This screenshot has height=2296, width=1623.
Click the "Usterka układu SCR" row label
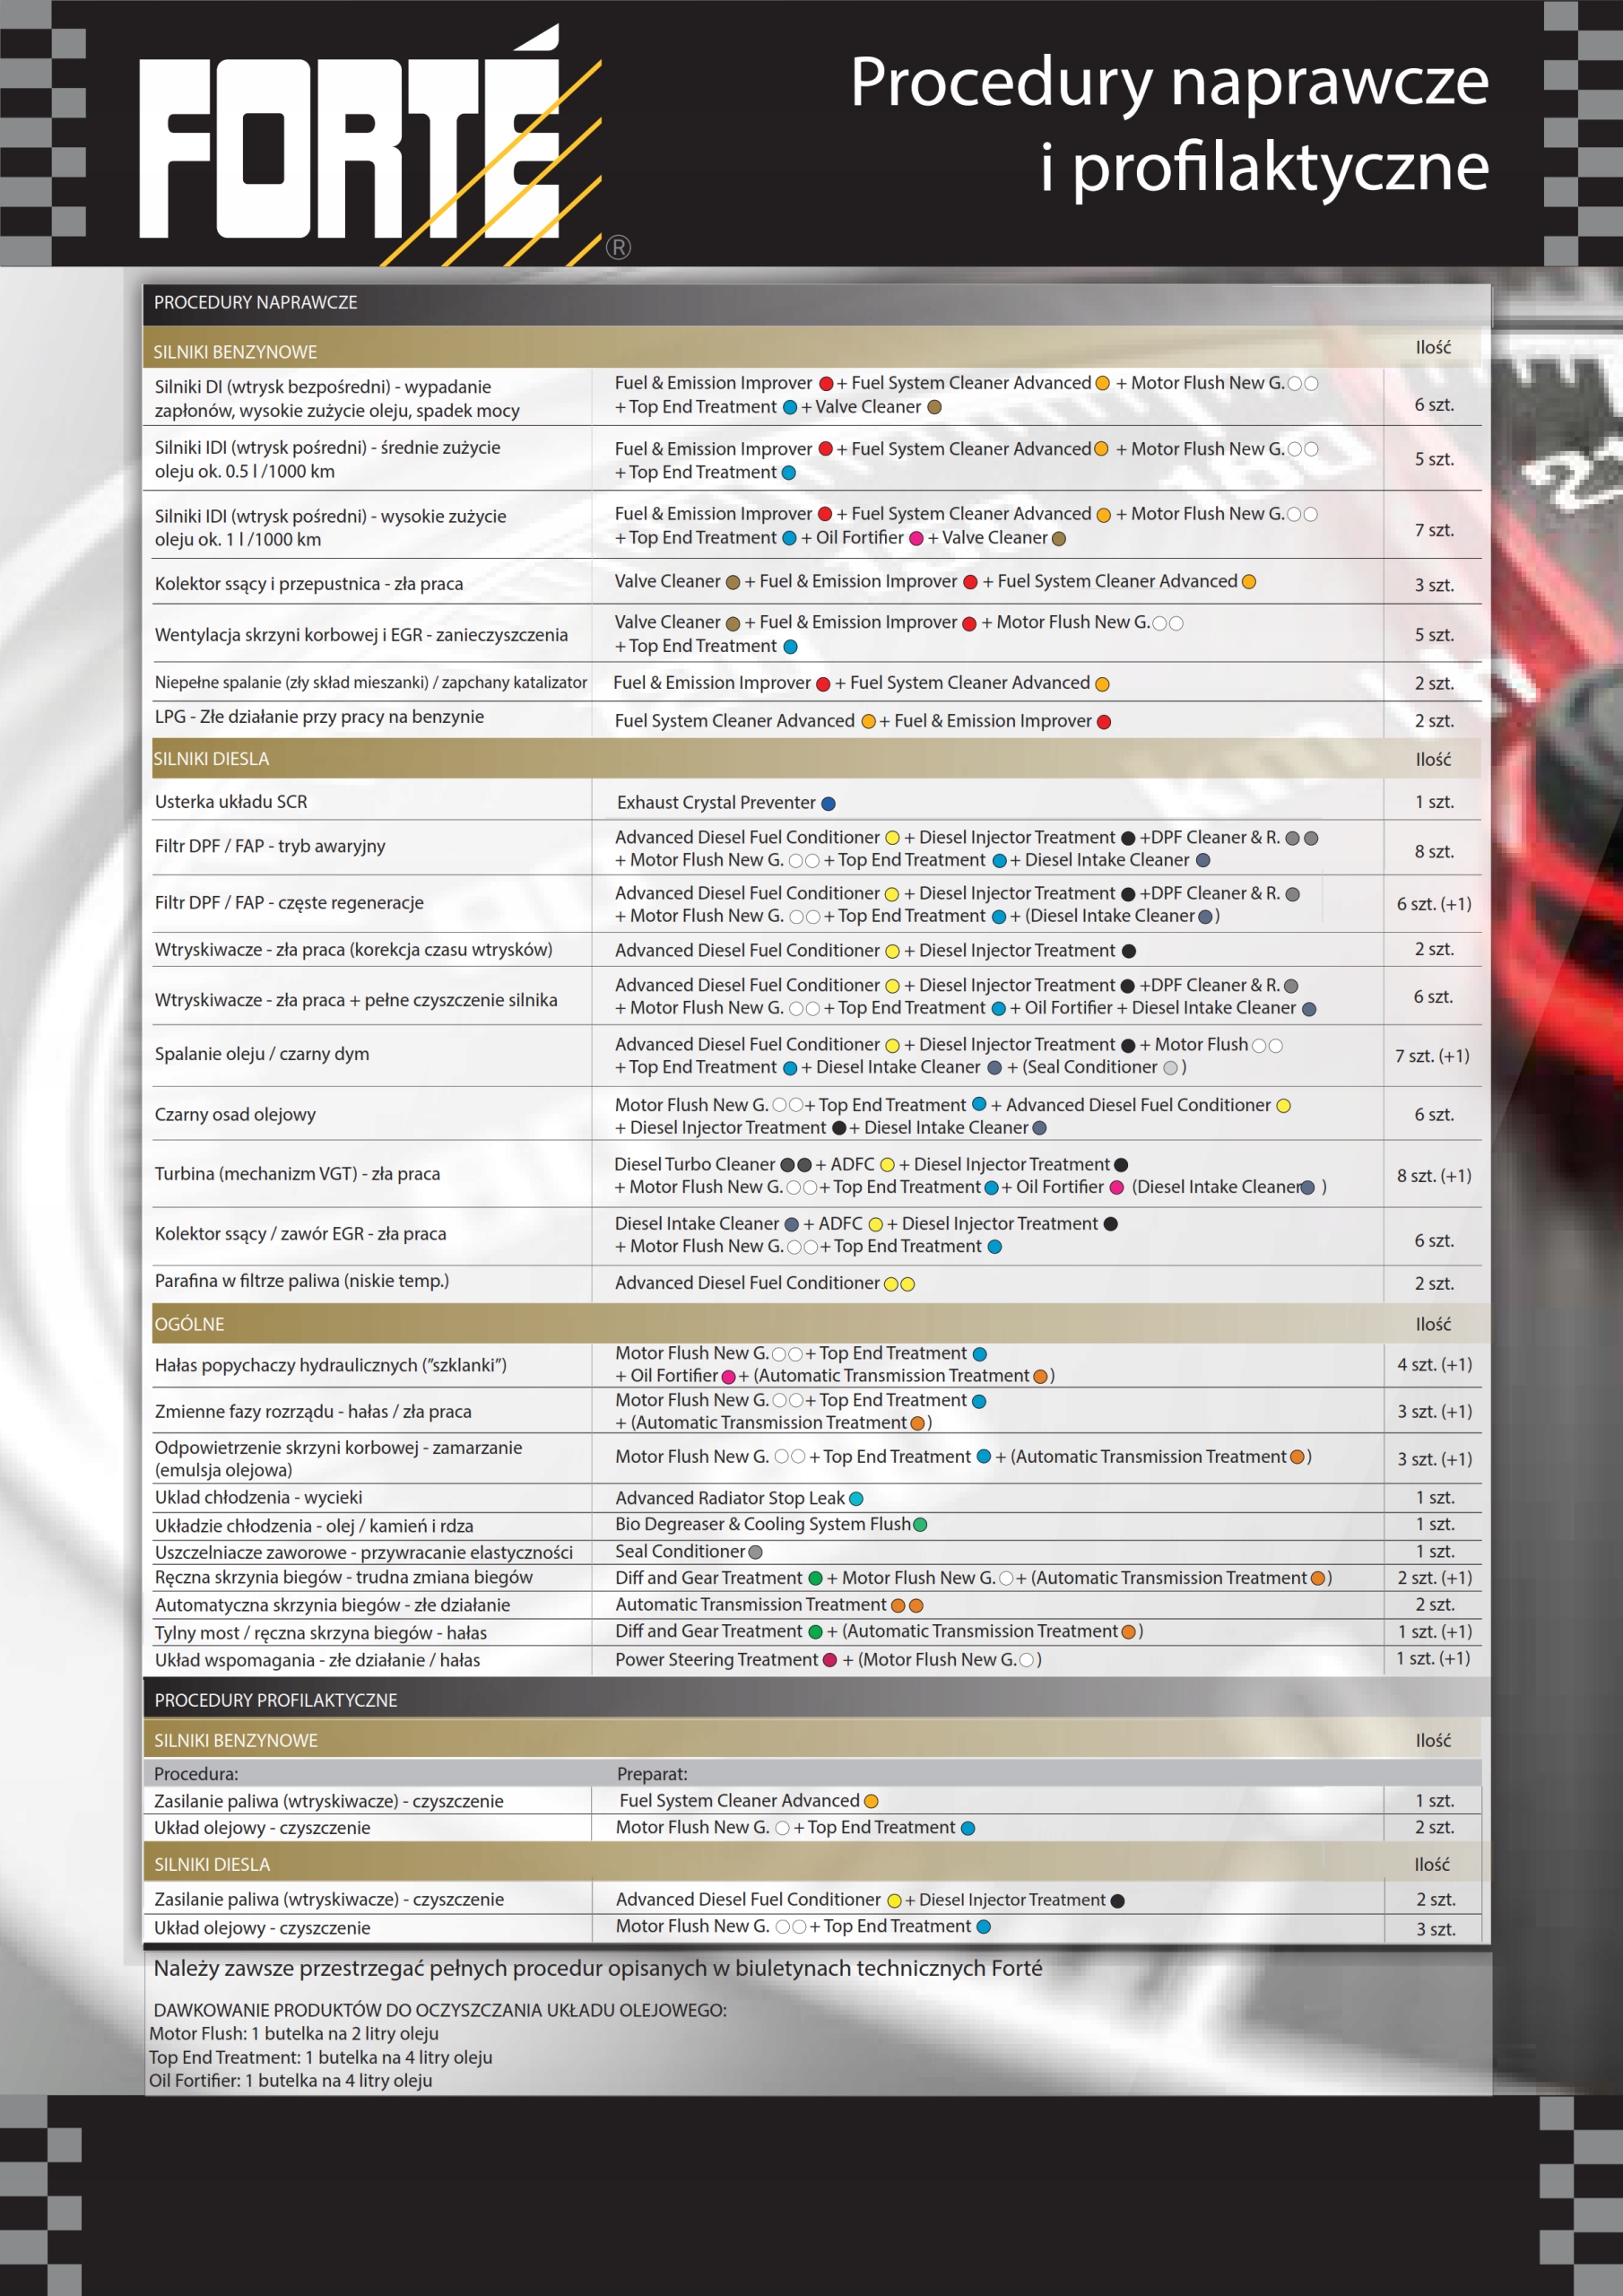[231, 802]
